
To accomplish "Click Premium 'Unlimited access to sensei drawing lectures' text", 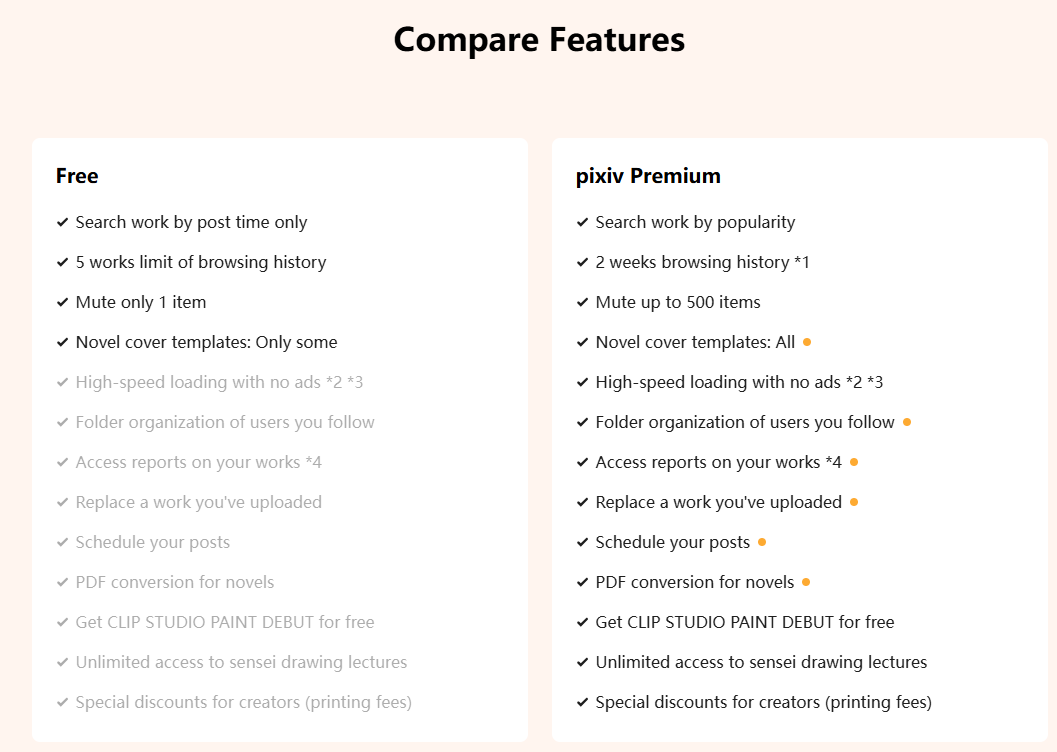I will pyautogui.click(x=760, y=662).
